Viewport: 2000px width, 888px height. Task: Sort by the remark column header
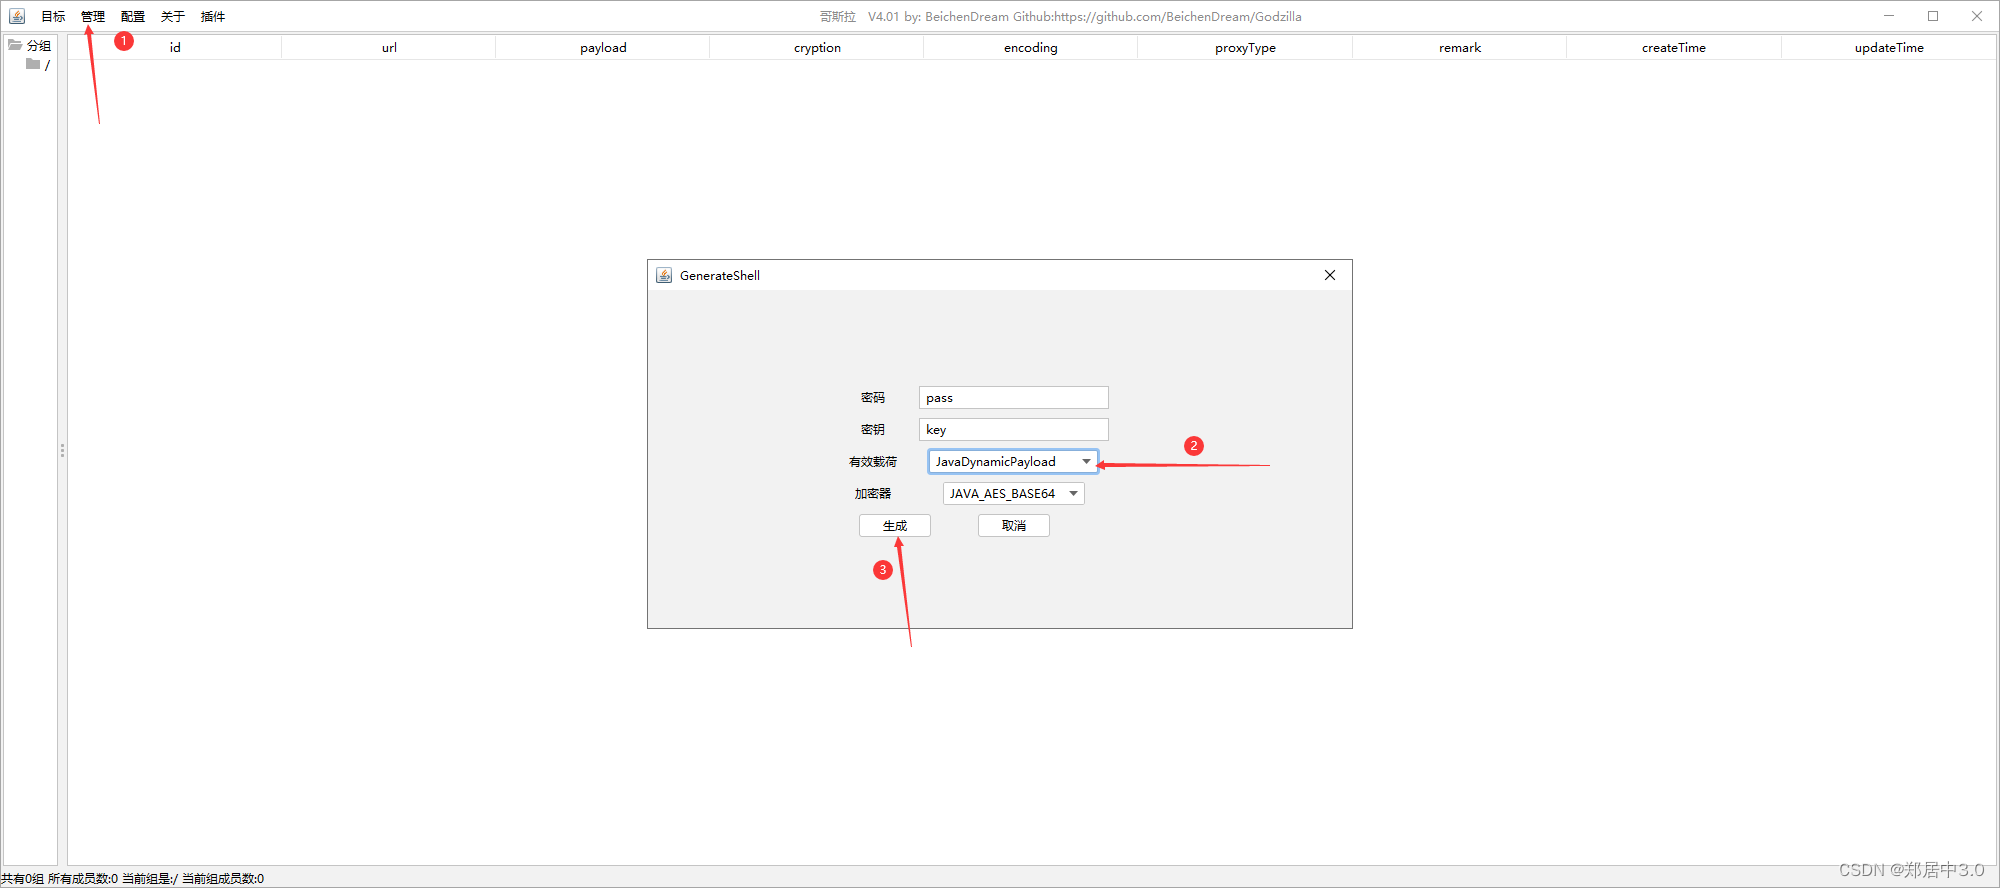[1460, 47]
